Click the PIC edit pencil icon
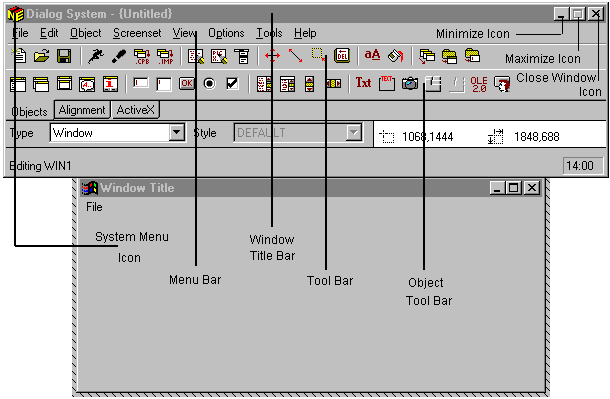This screenshot has width=610, height=399. (x=219, y=56)
